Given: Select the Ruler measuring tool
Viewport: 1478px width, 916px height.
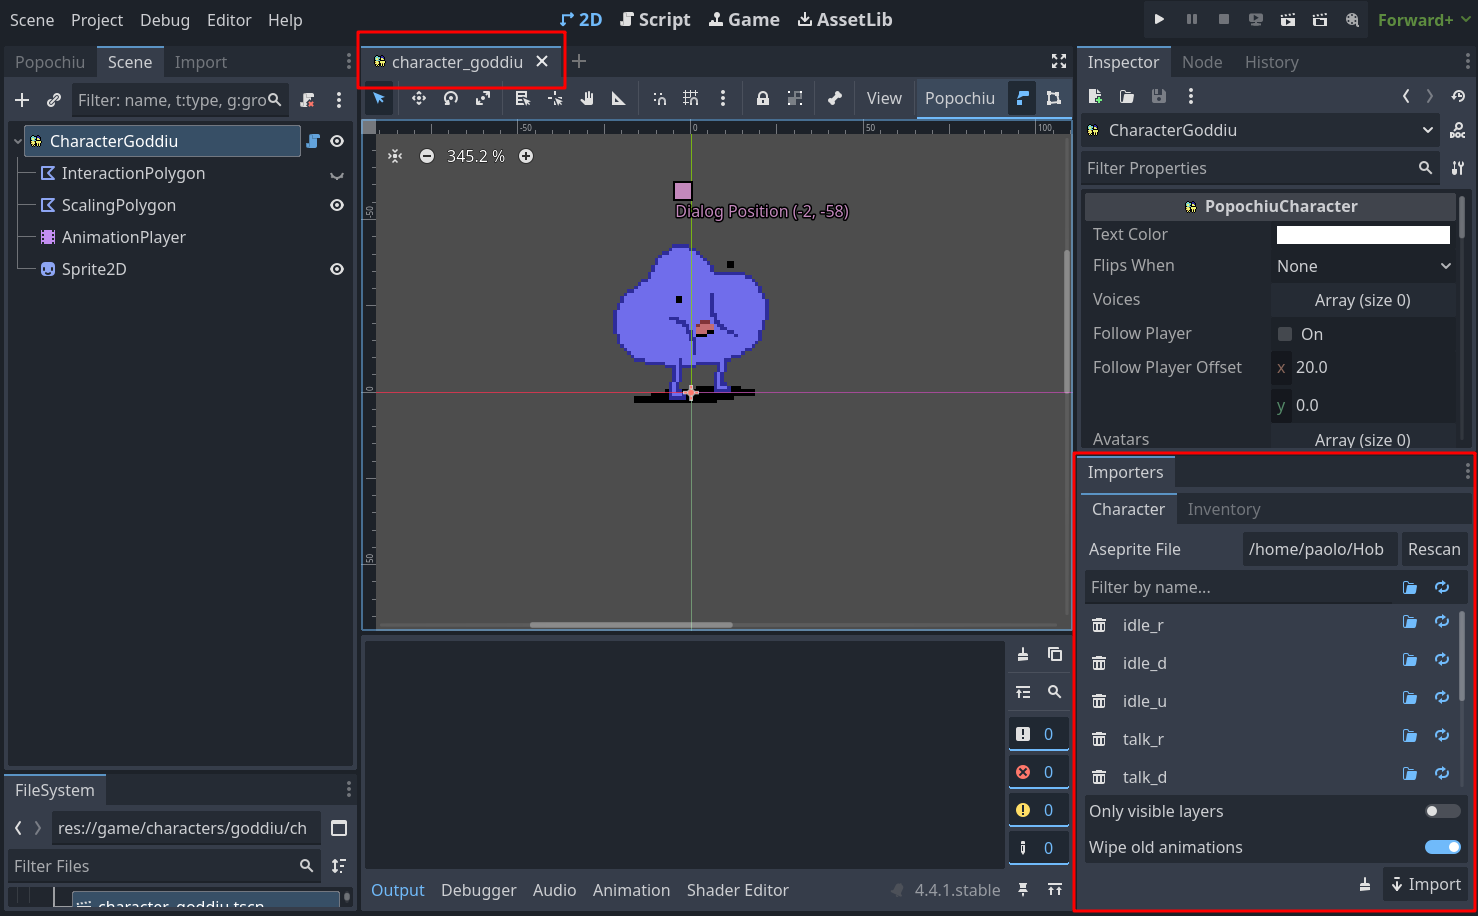Looking at the screenshot, I should pos(618,98).
